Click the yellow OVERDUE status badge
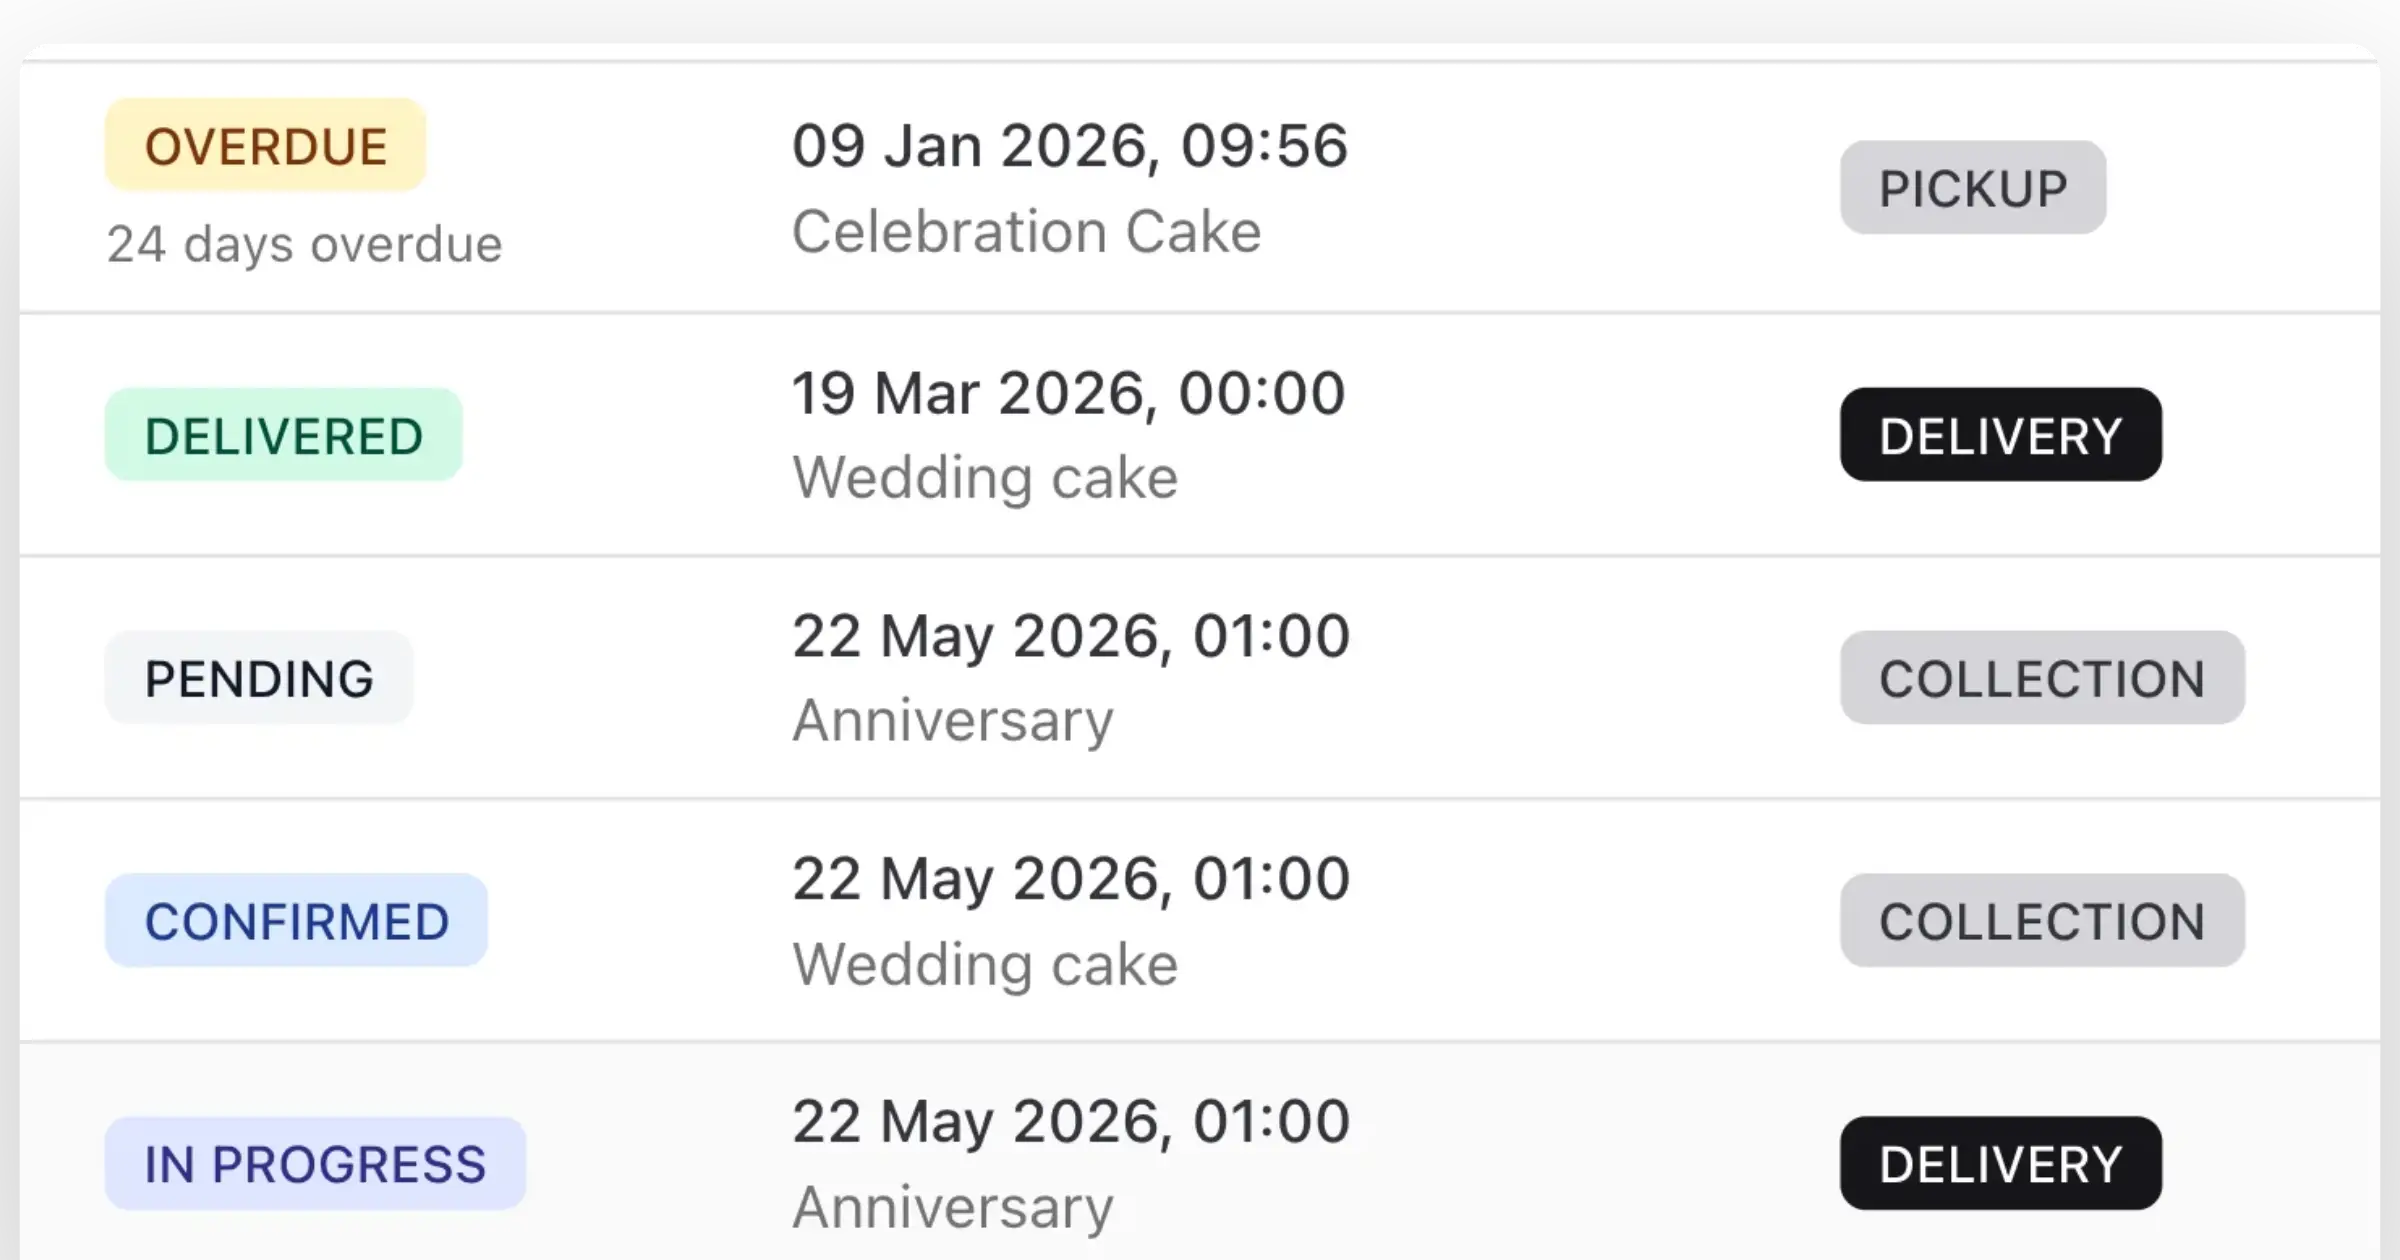Image resolution: width=2400 pixels, height=1260 pixels. click(x=265, y=146)
